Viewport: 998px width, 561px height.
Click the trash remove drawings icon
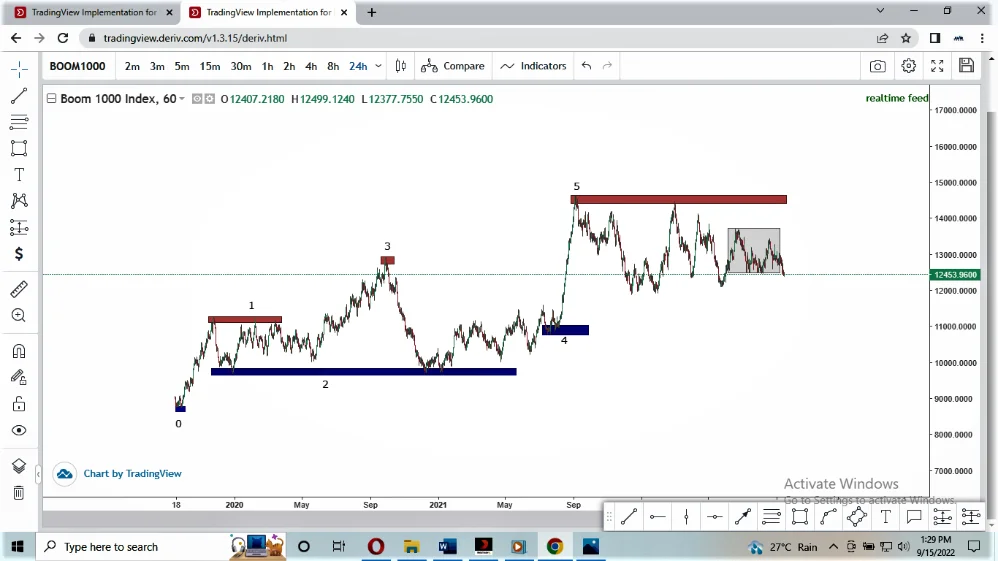point(19,492)
